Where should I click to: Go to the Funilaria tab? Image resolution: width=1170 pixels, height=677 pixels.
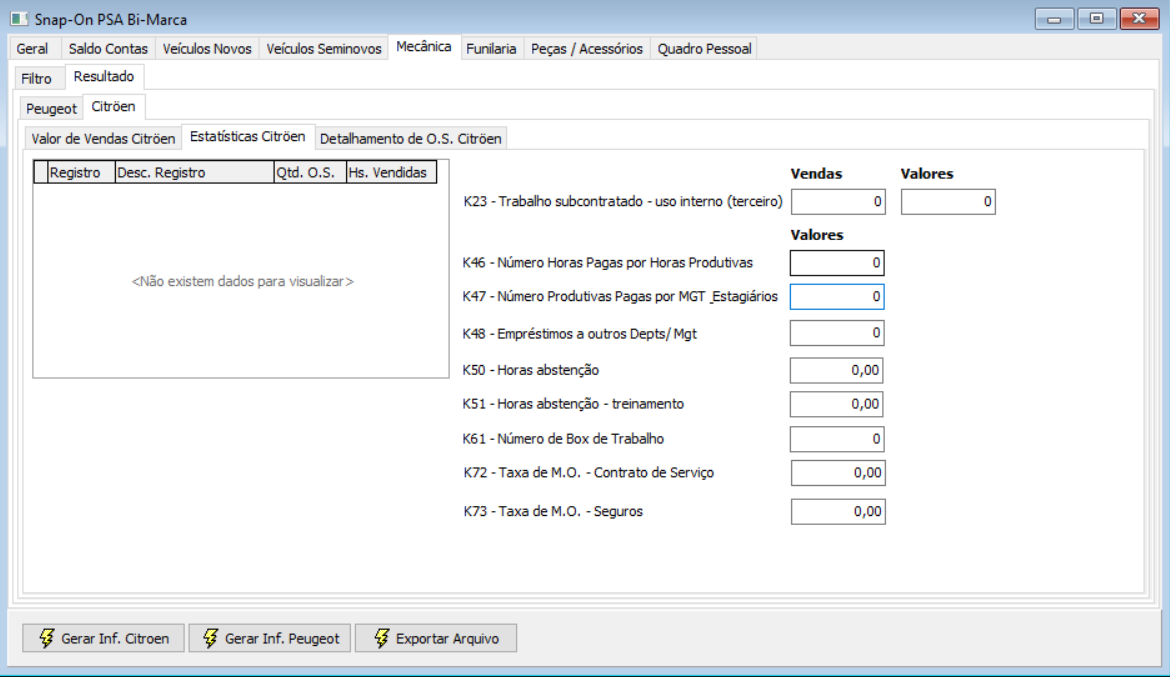pyautogui.click(x=491, y=49)
